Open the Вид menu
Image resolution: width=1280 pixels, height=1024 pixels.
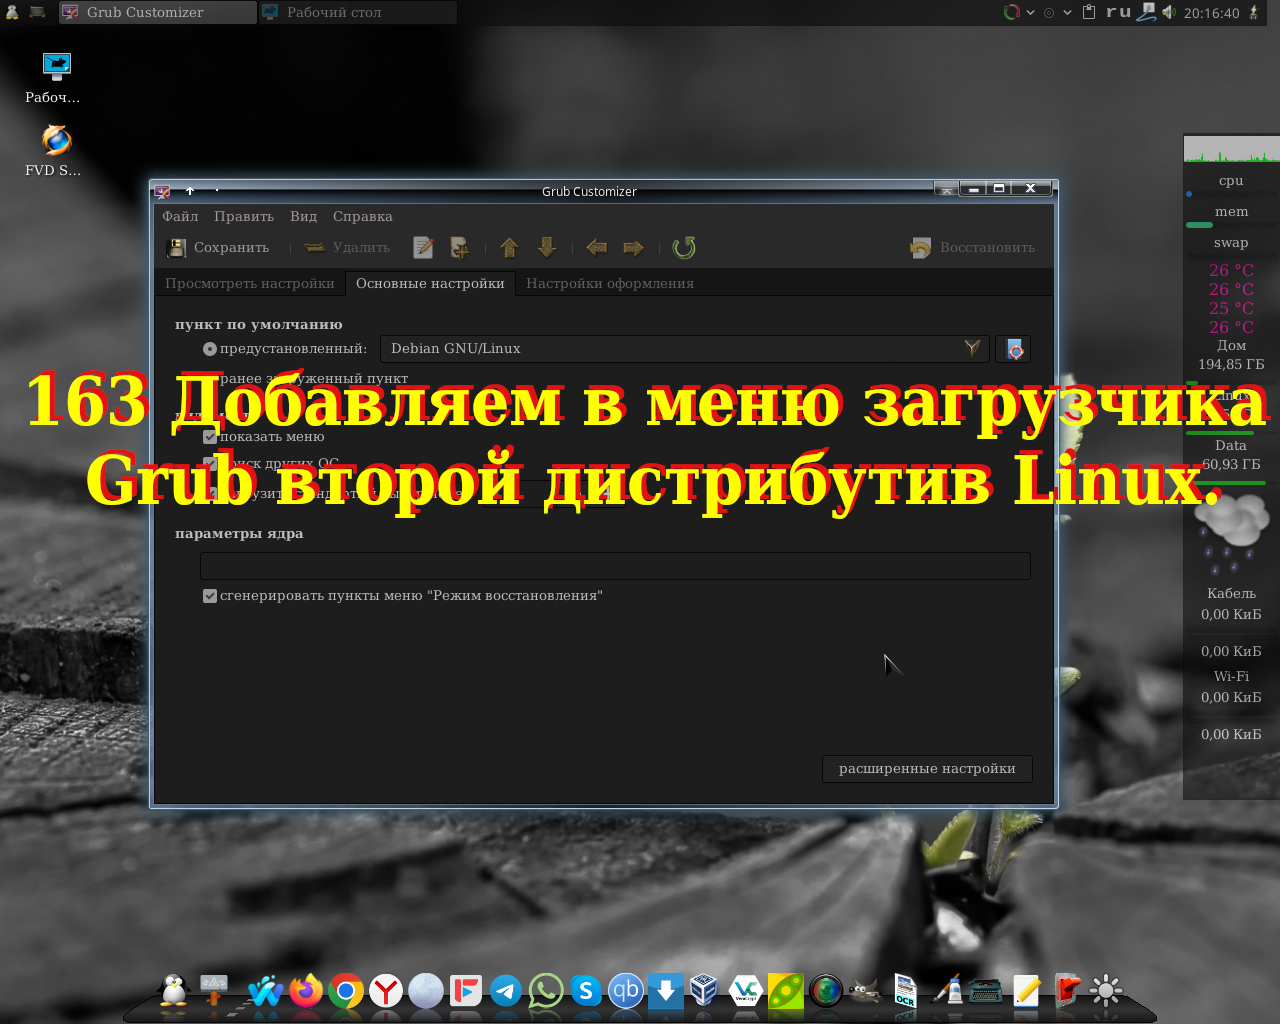[x=303, y=217]
